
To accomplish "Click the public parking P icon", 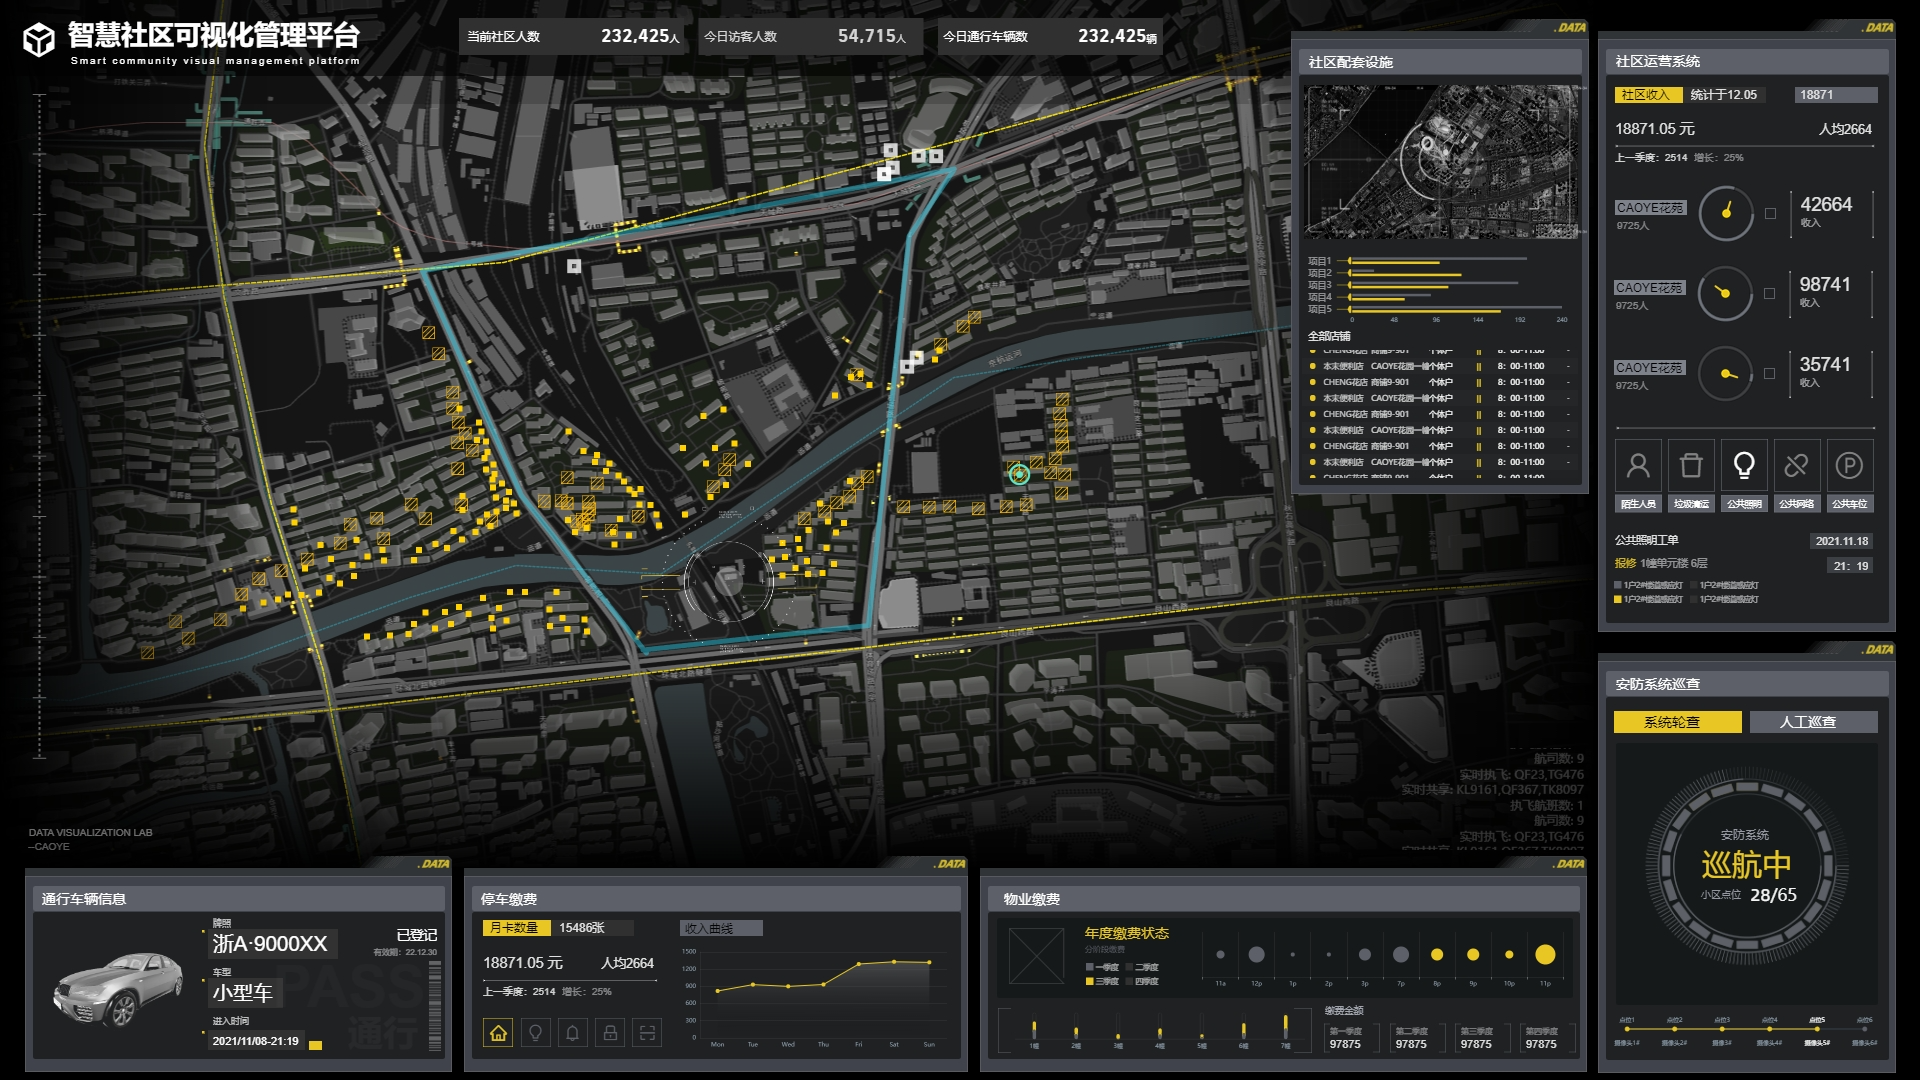I will click(x=1849, y=466).
